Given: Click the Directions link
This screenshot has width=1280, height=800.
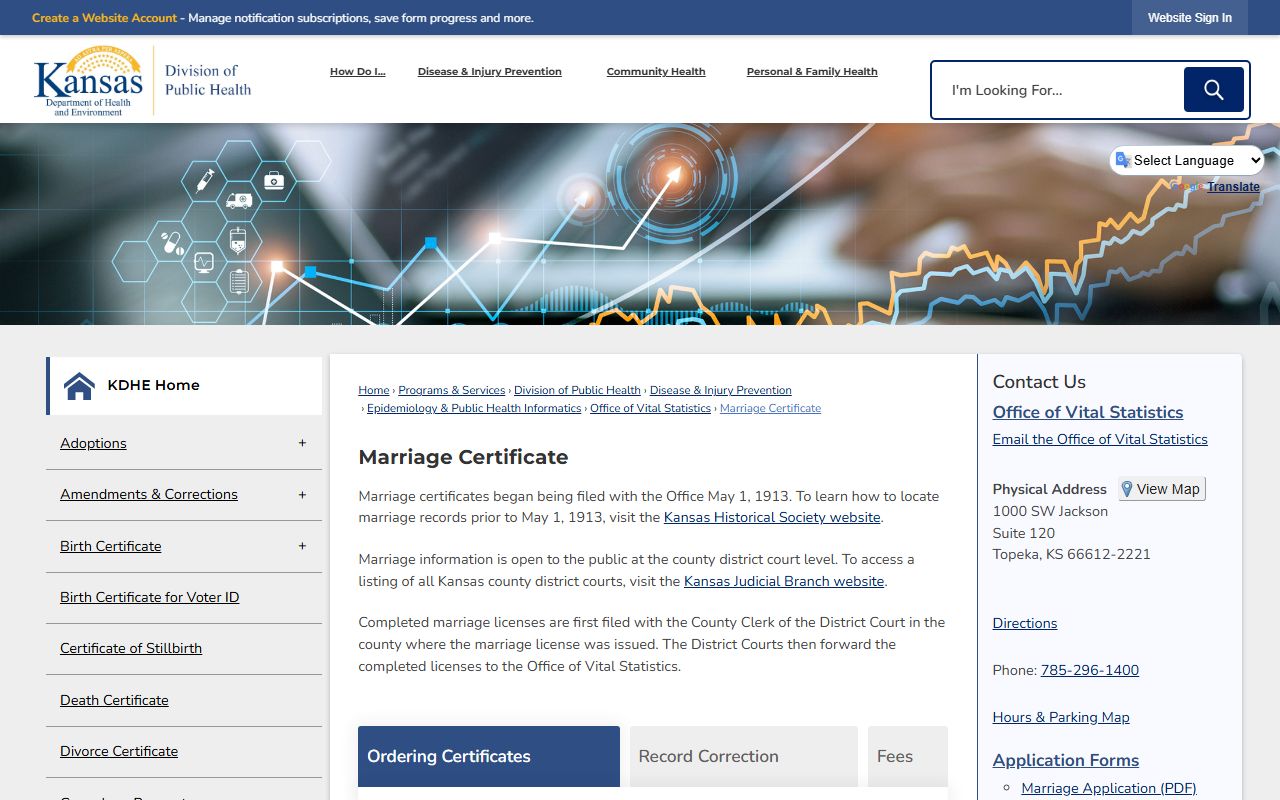Looking at the screenshot, I should point(1025,623).
